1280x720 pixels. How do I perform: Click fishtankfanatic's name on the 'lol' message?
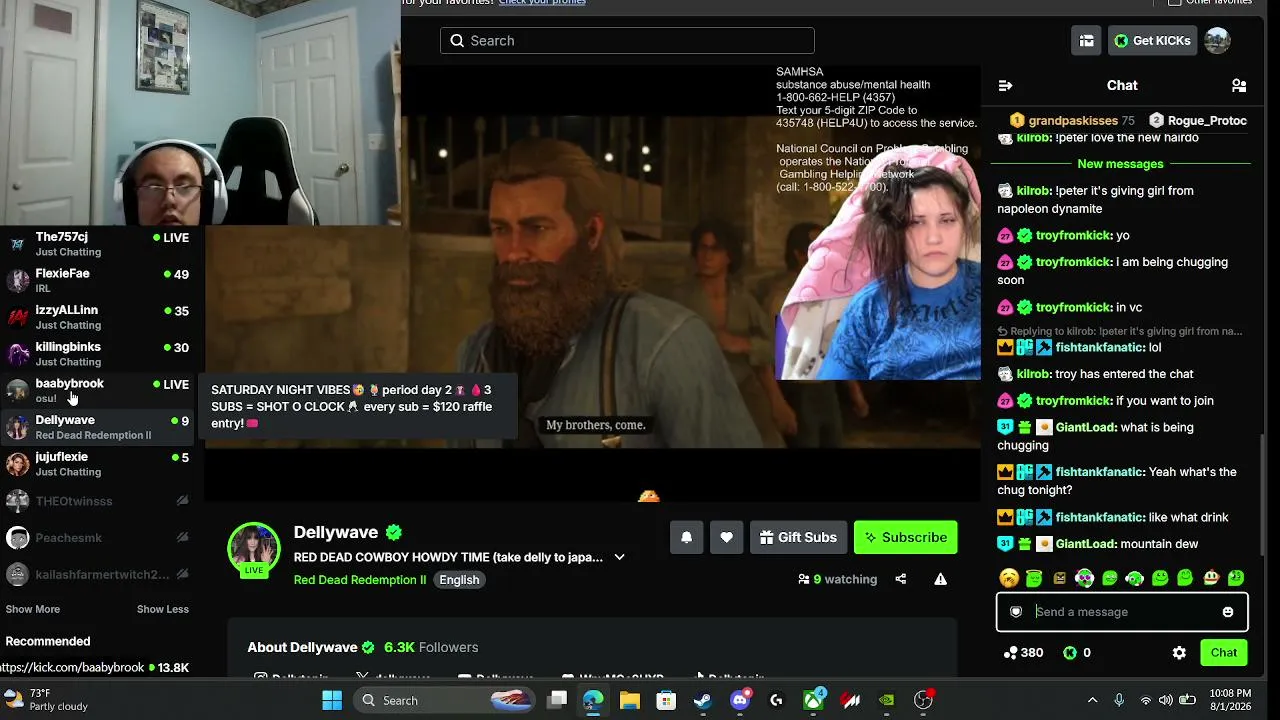[1099, 348]
